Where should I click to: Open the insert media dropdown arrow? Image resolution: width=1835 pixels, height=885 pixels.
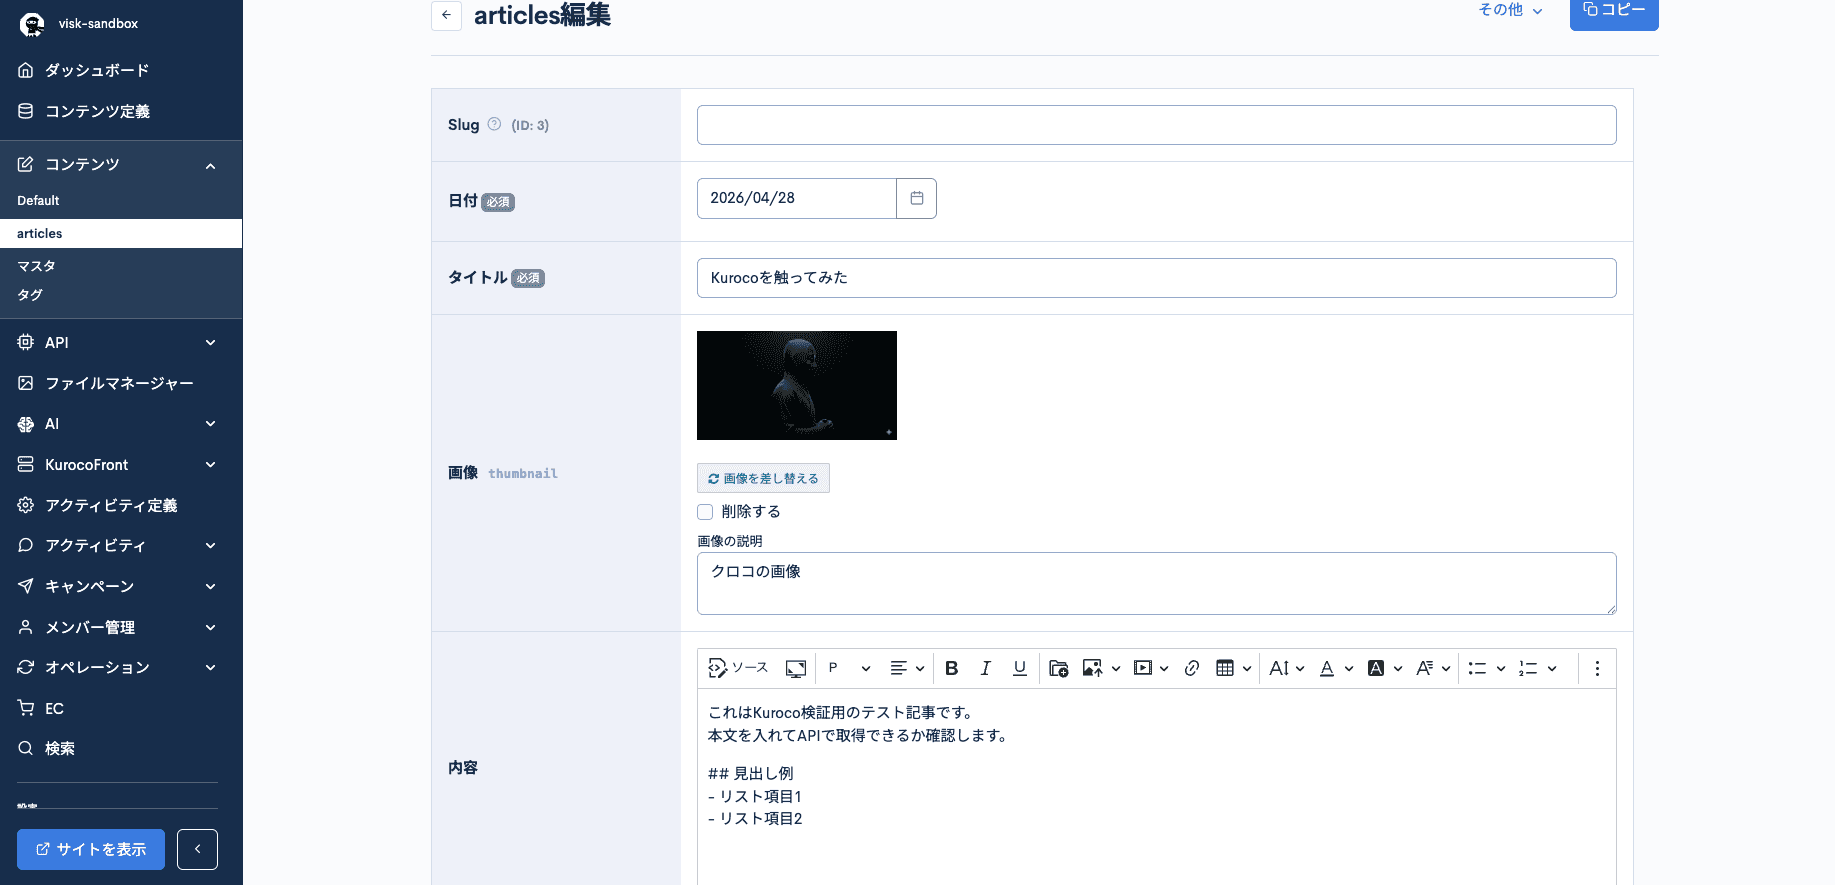(x=1164, y=668)
